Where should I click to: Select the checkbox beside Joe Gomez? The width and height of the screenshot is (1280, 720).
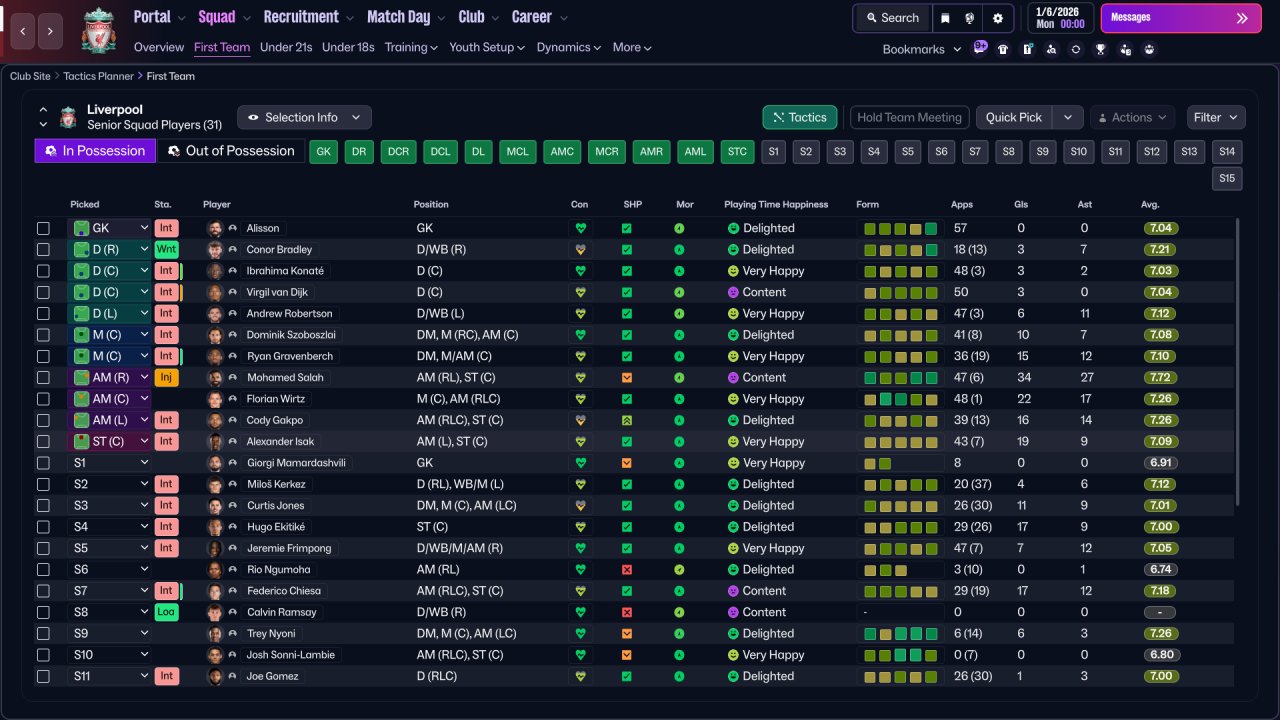click(43, 676)
